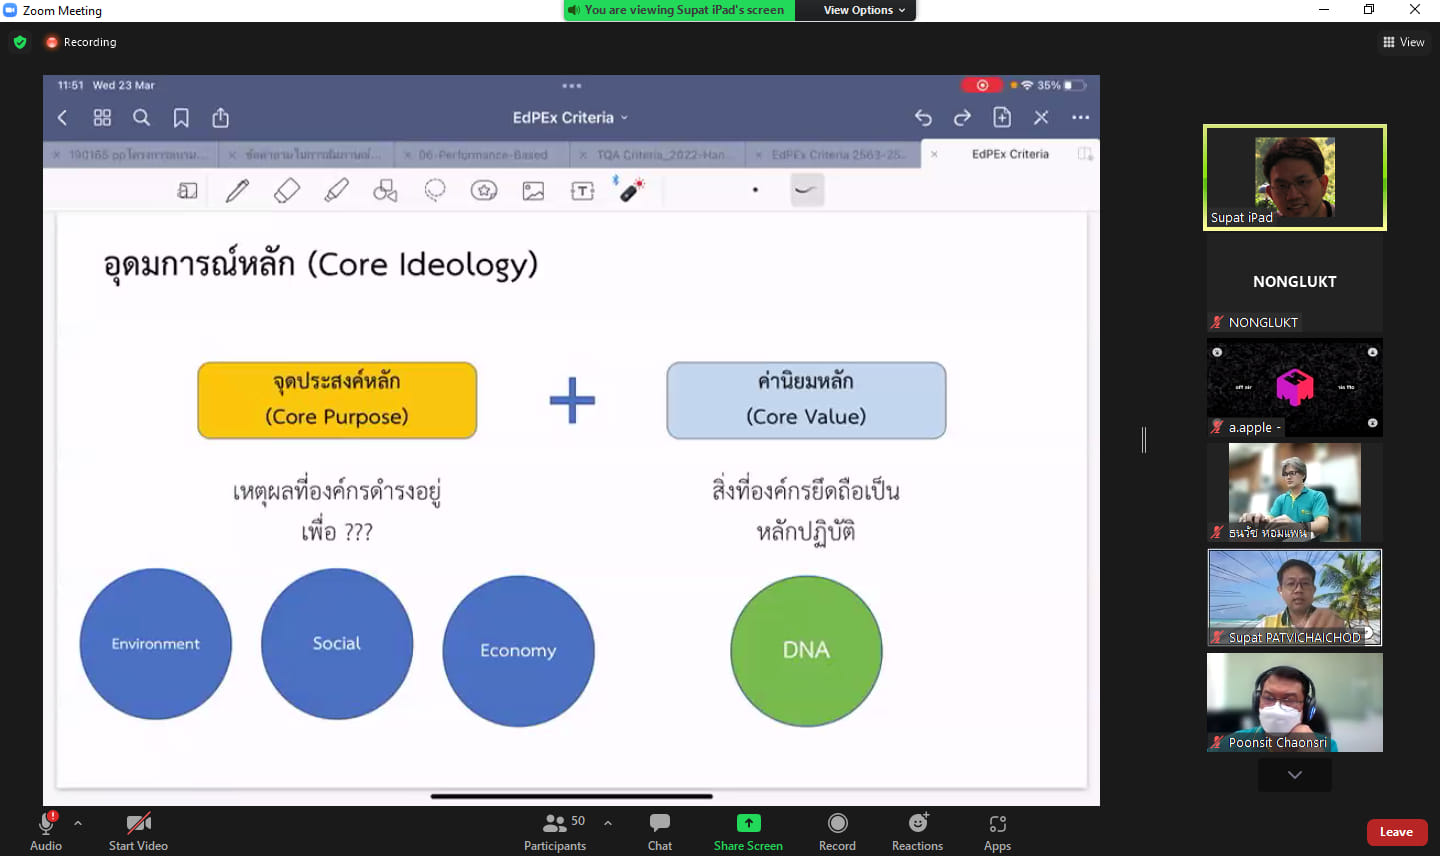Switch to the 06-Performance-Based tab
The width and height of the screenshot is (1440, 856).
pos(482,155)
